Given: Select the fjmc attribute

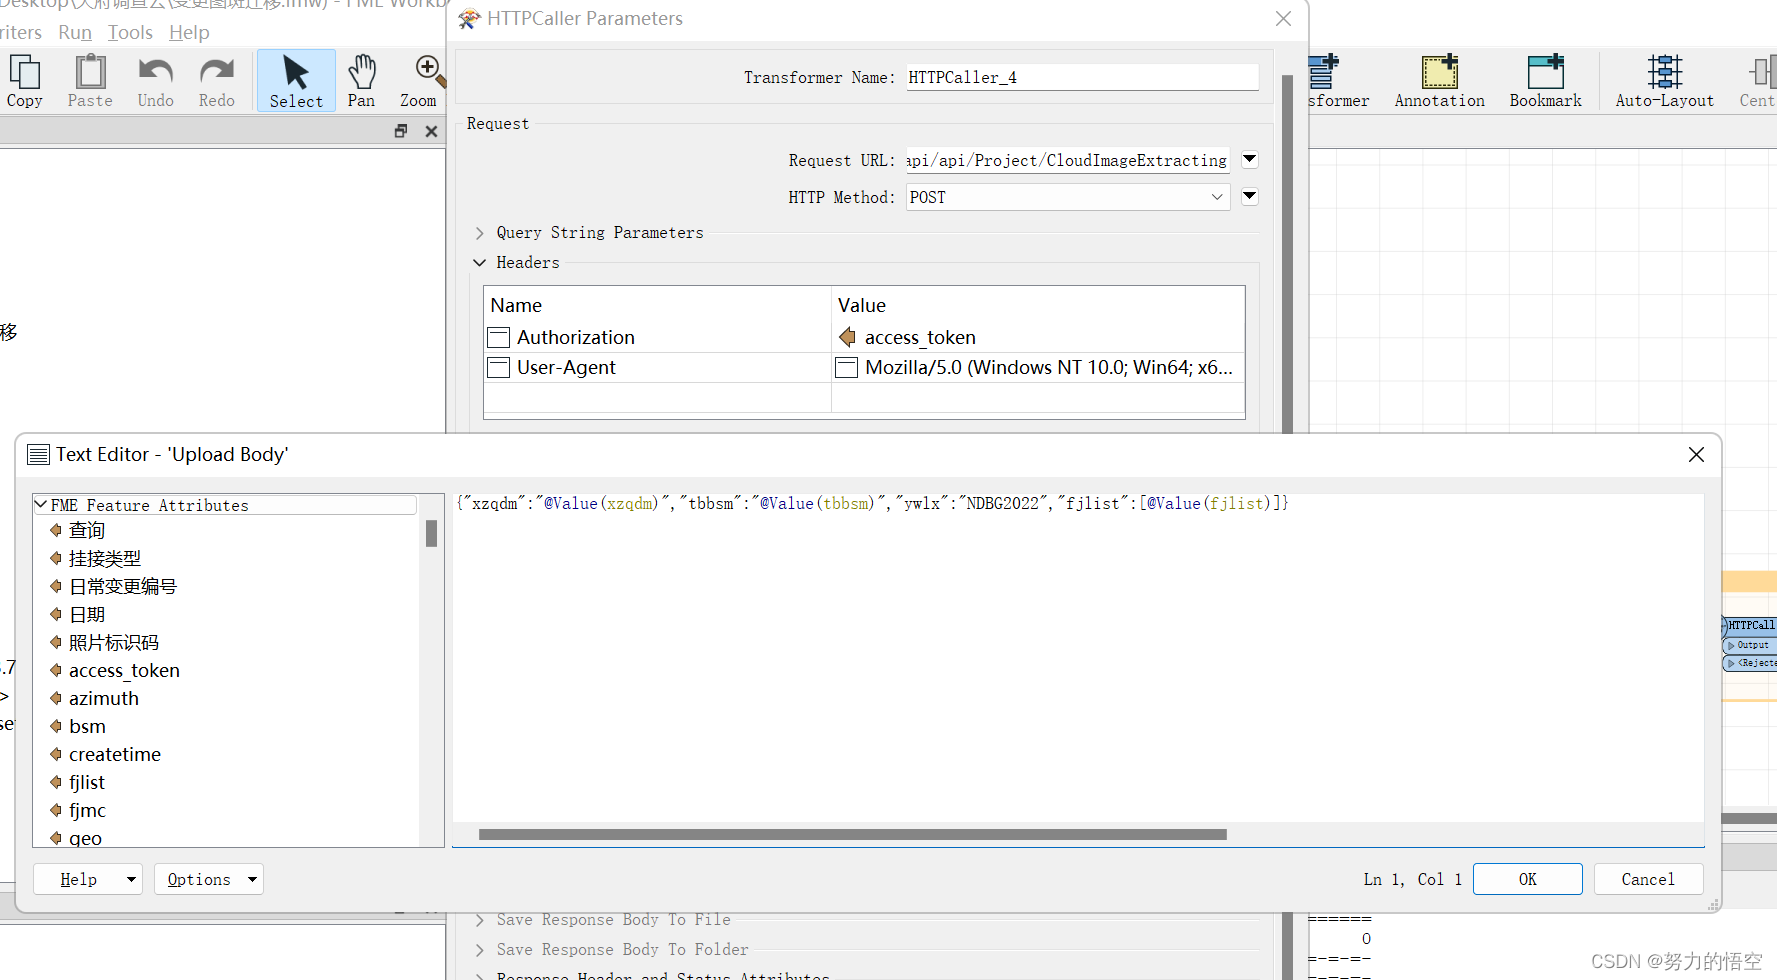Looking at the screenshot, I should coord(87,810).
